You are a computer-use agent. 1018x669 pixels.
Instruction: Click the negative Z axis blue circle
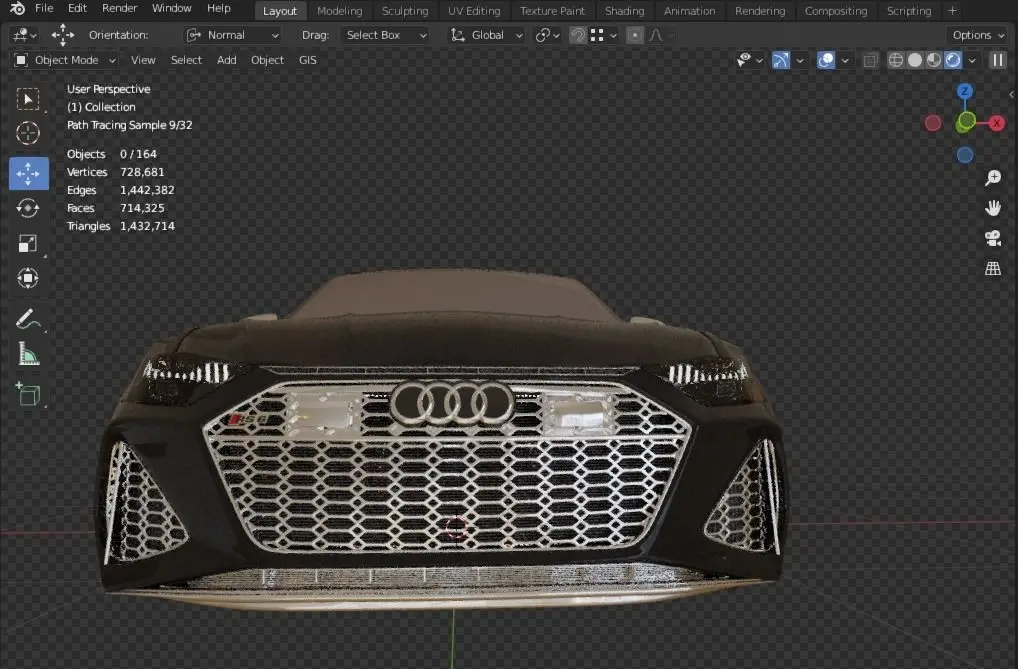tap(965, 155)
